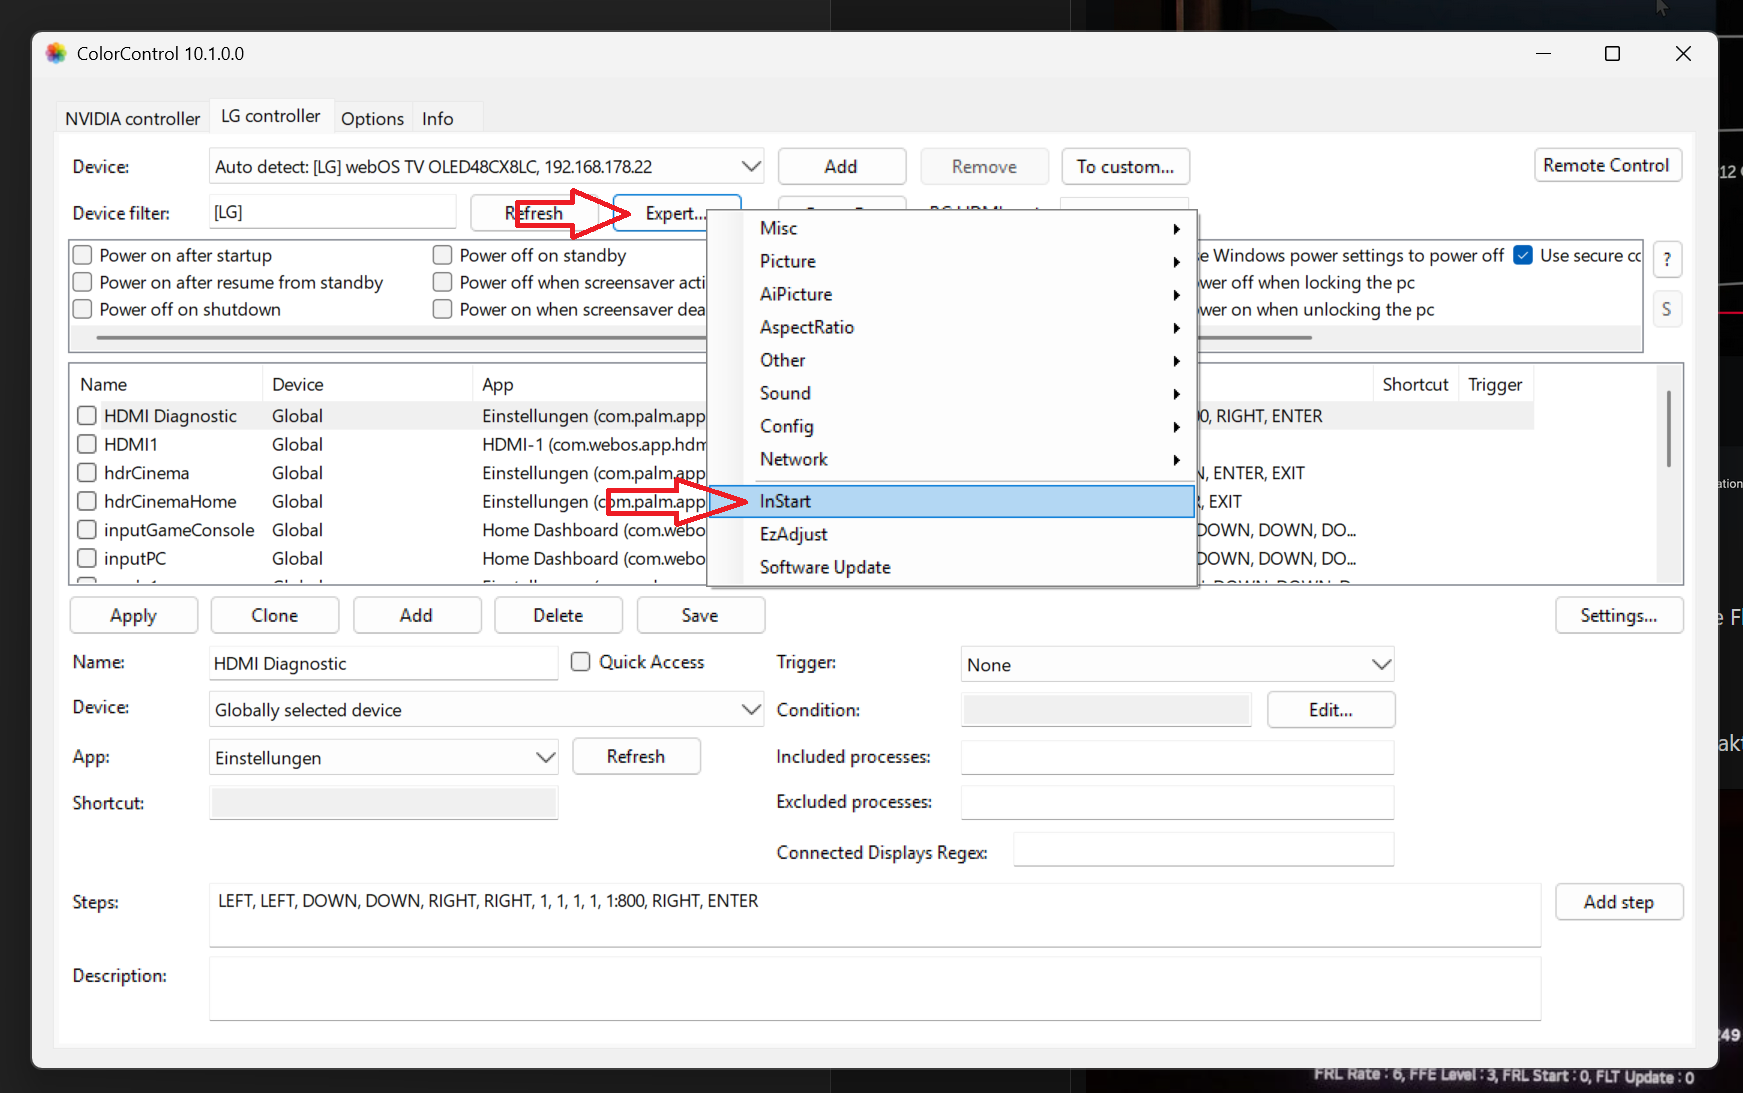
Task: Open the Config submenu
Action: [952, 426]
